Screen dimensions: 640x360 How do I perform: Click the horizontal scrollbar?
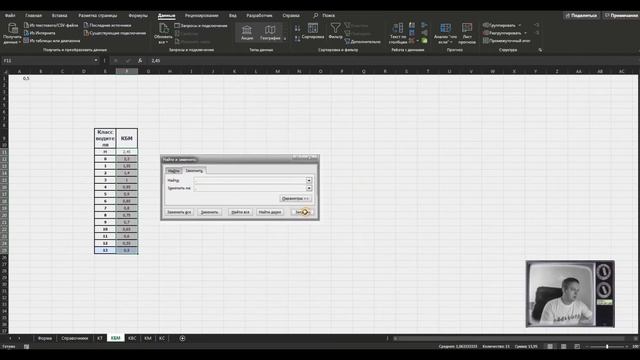[x=510, y=338]
